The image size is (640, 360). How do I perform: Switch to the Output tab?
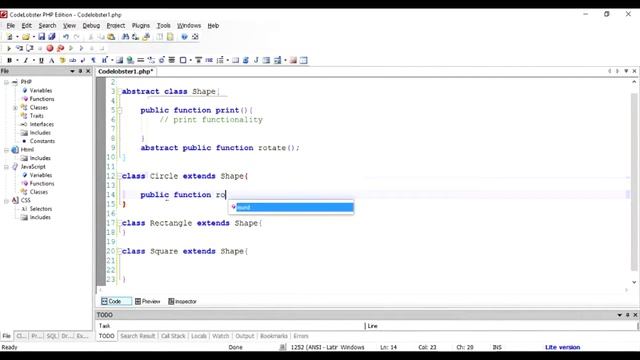click(x=245, y=336)
